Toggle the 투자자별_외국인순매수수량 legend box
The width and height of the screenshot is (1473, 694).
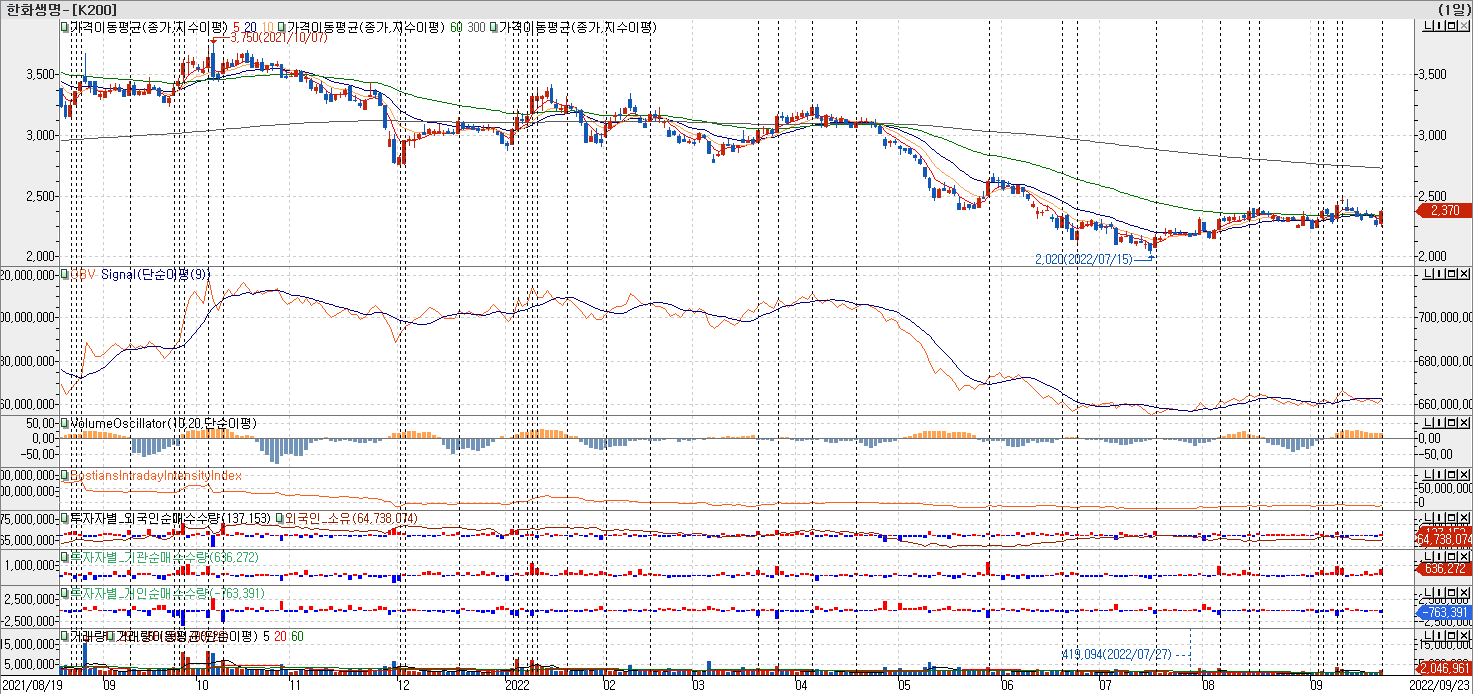pyautogui.click(x=65, y=518)
